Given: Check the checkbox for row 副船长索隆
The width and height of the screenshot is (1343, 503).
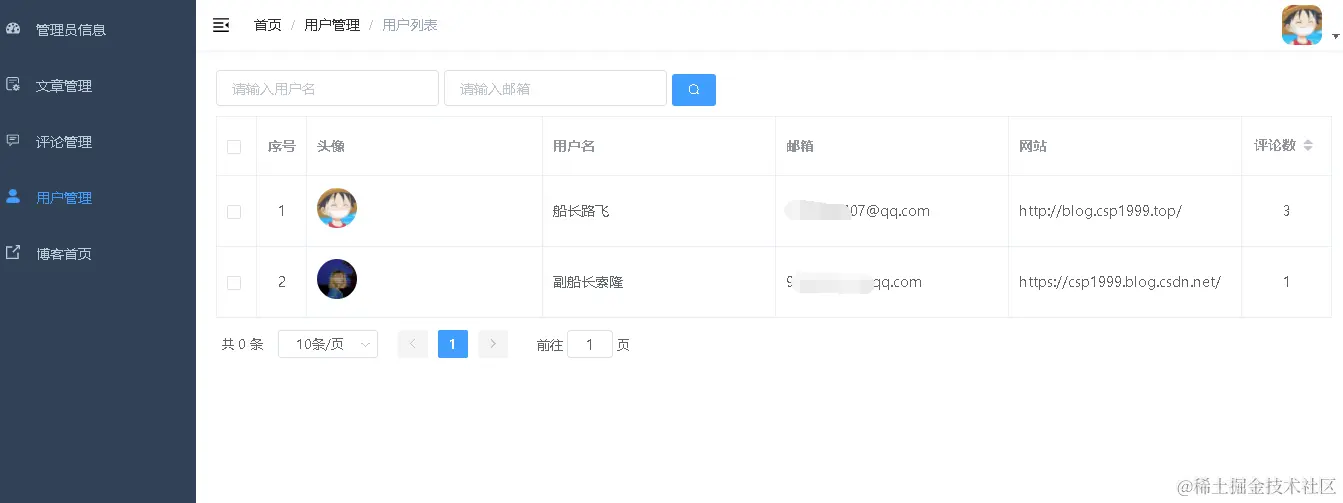Looking at the screenshot, I should coord(234,283).
